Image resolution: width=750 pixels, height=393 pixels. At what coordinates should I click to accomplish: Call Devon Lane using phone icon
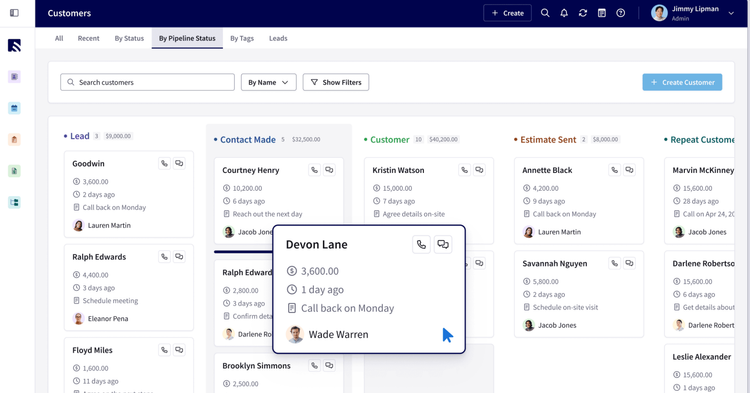[421, 245]
